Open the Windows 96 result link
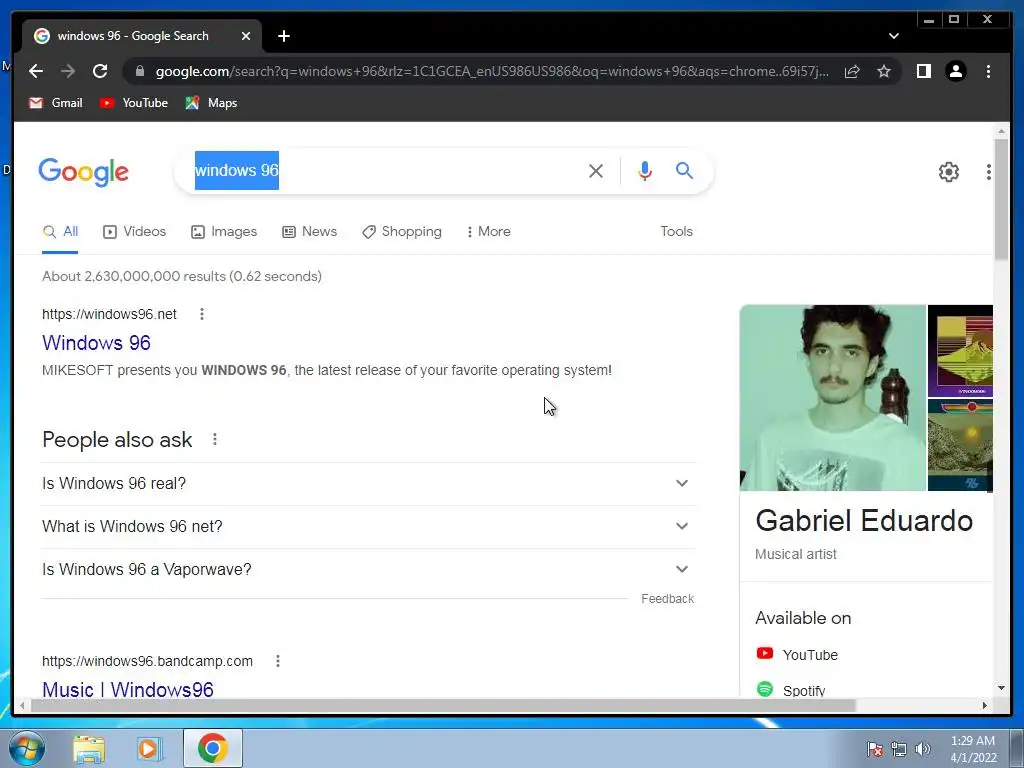1024x768 pixels. 96,343
